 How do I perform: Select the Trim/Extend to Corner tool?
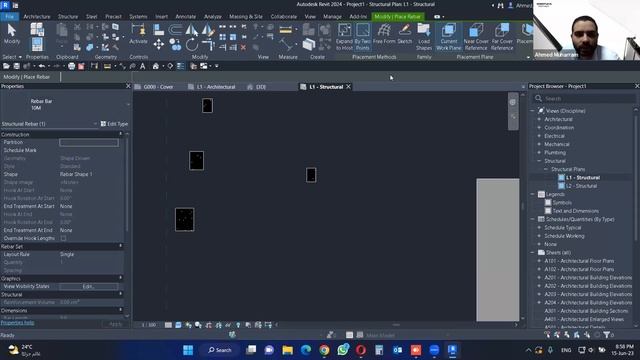click(x=208, y=44)
